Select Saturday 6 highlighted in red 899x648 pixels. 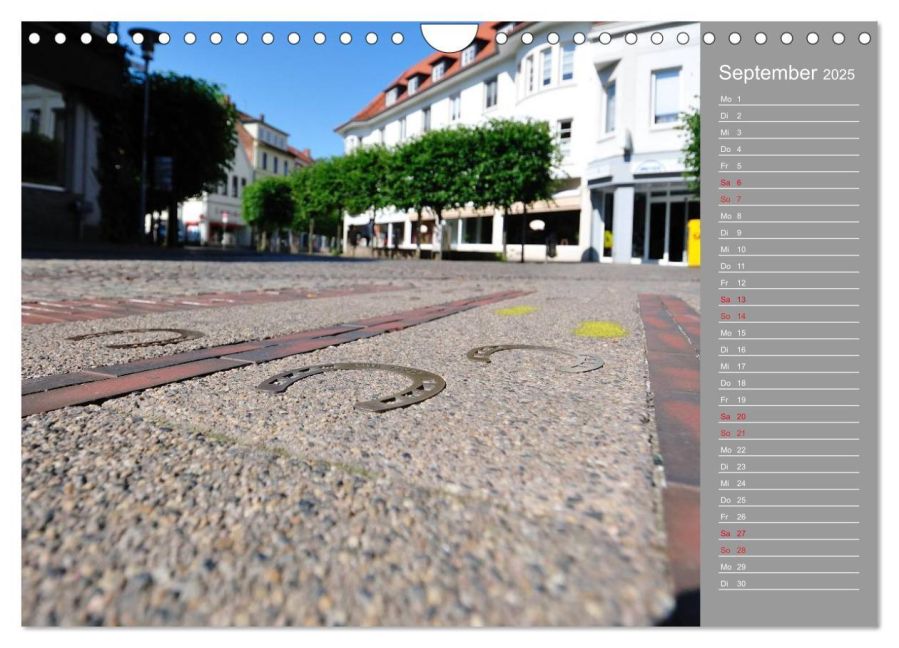732,183
